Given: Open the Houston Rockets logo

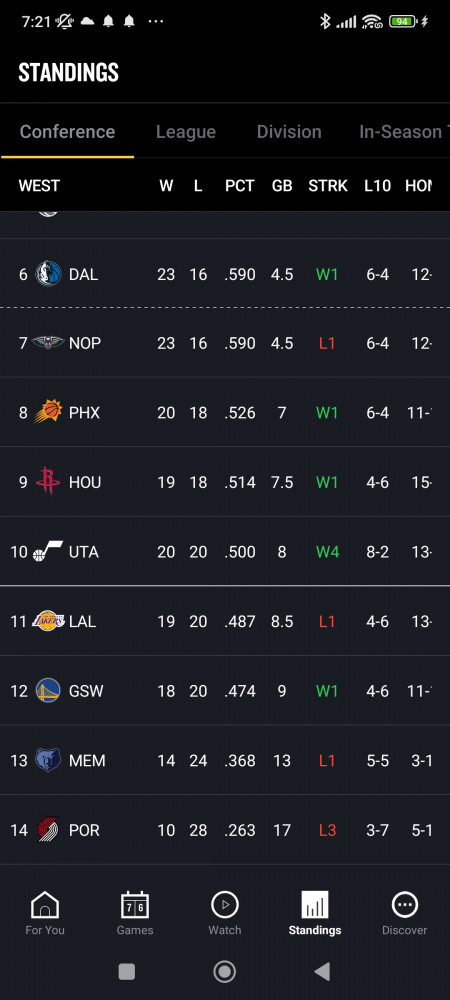Looking at the screenshot, I should [x=48, y=482].
